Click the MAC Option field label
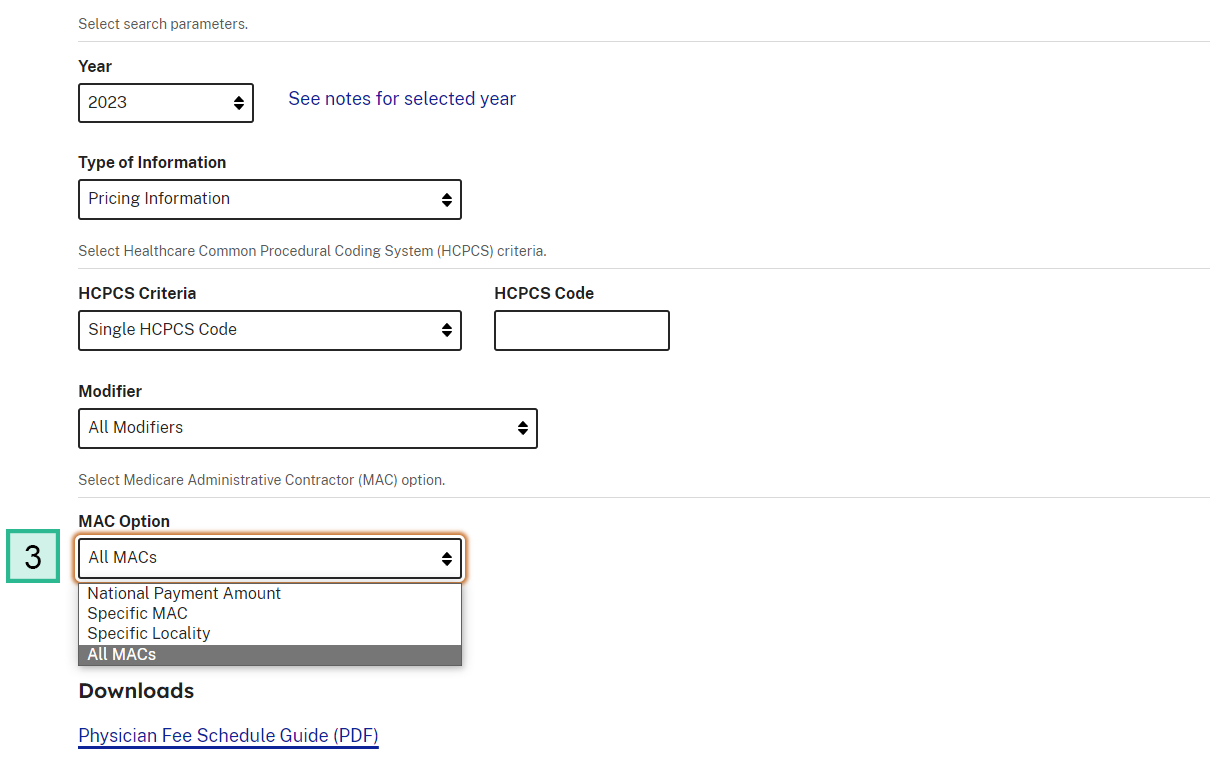 124,521
